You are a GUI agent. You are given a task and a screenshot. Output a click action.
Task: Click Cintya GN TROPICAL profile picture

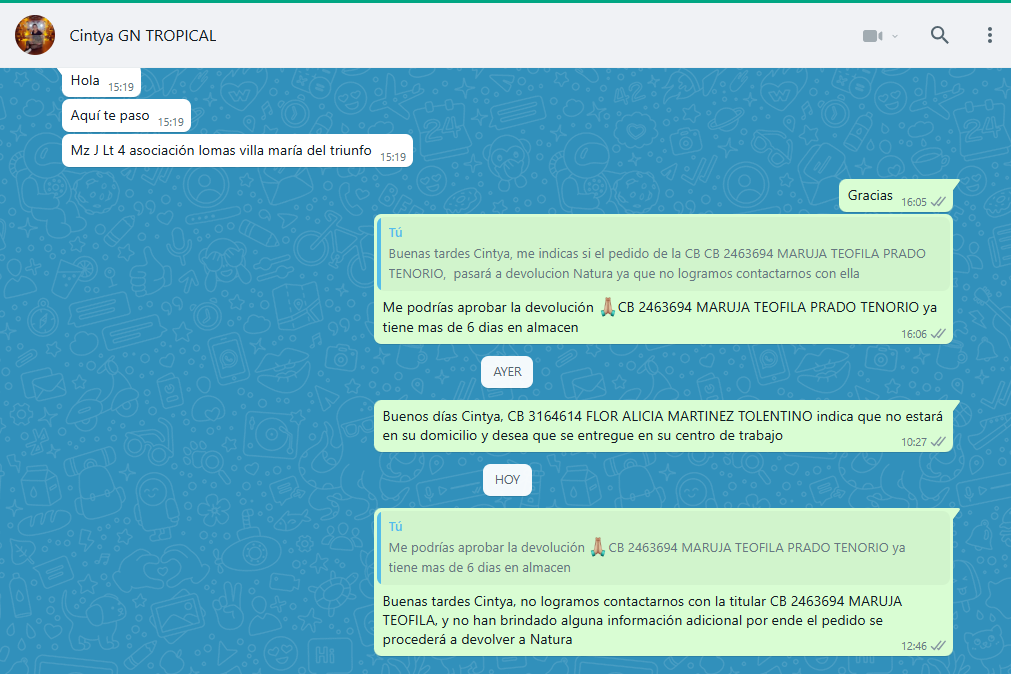(x=35, y=36)
